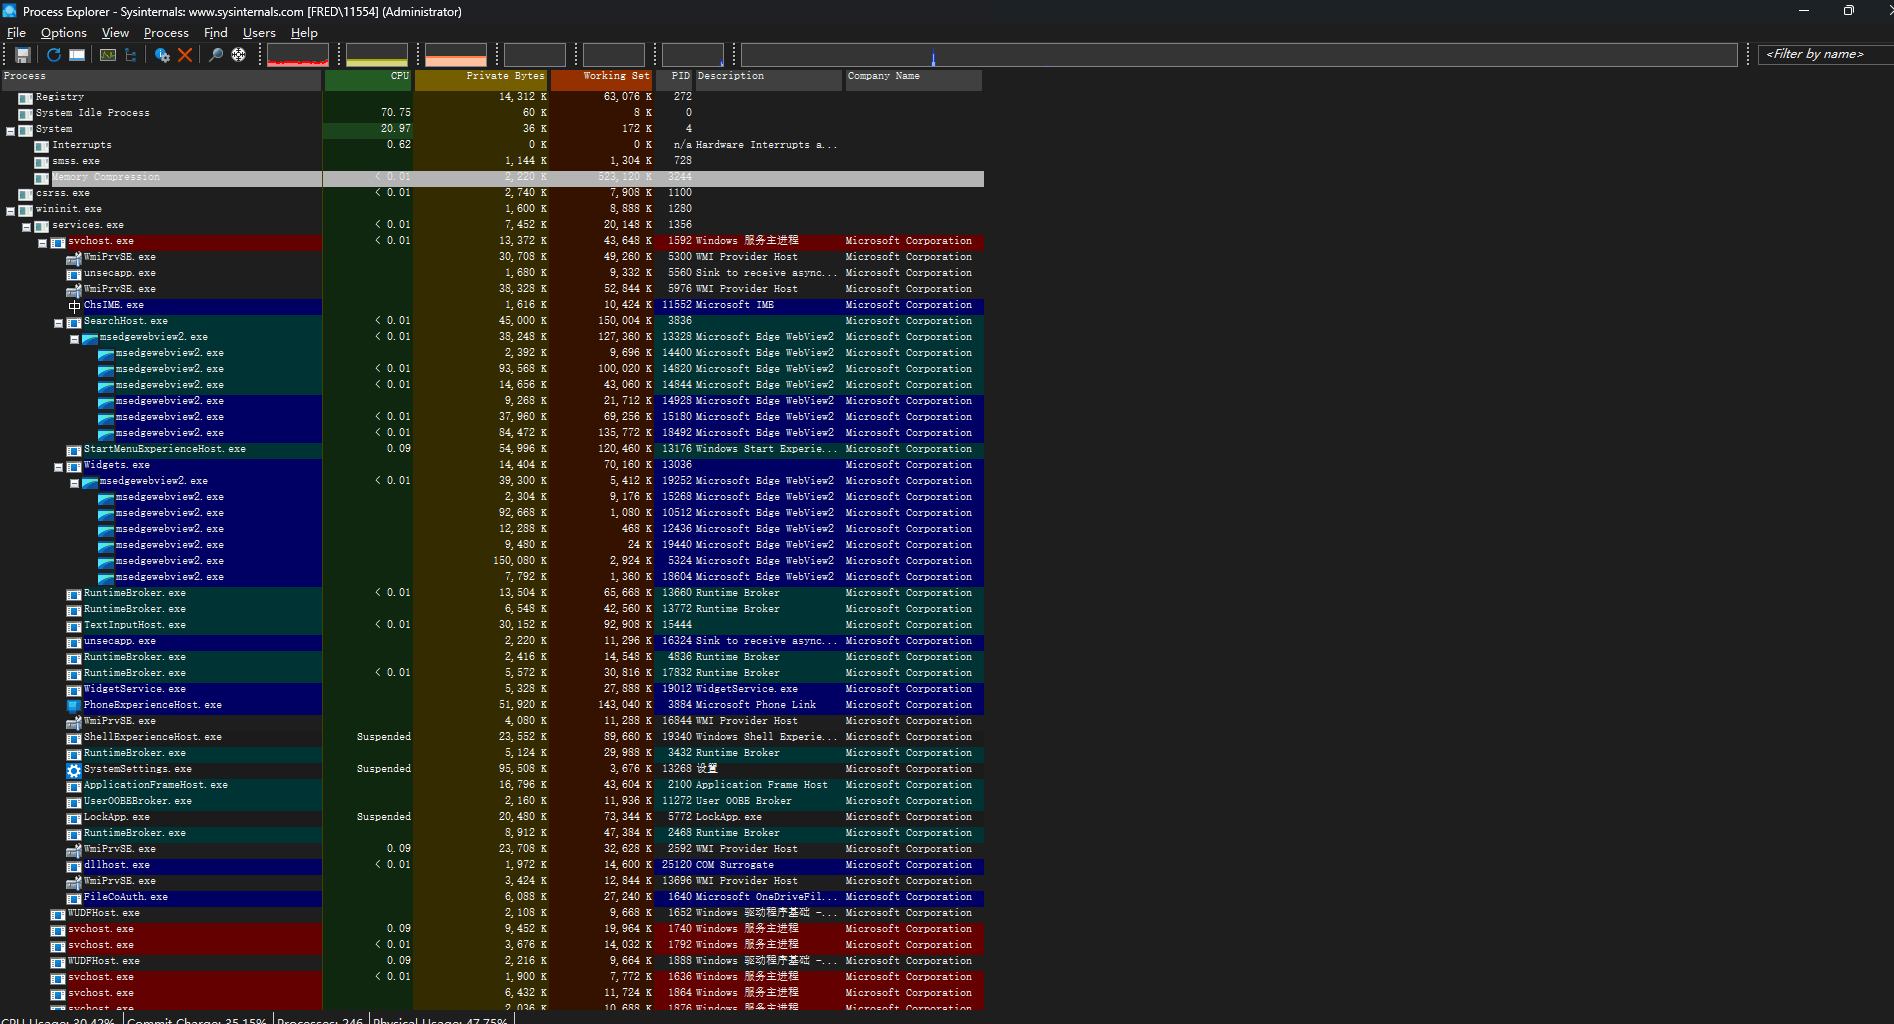1894x1024 pixels.
Task: Click the SystemSettings.exe gear icon
Action: [x=74, y=770]
